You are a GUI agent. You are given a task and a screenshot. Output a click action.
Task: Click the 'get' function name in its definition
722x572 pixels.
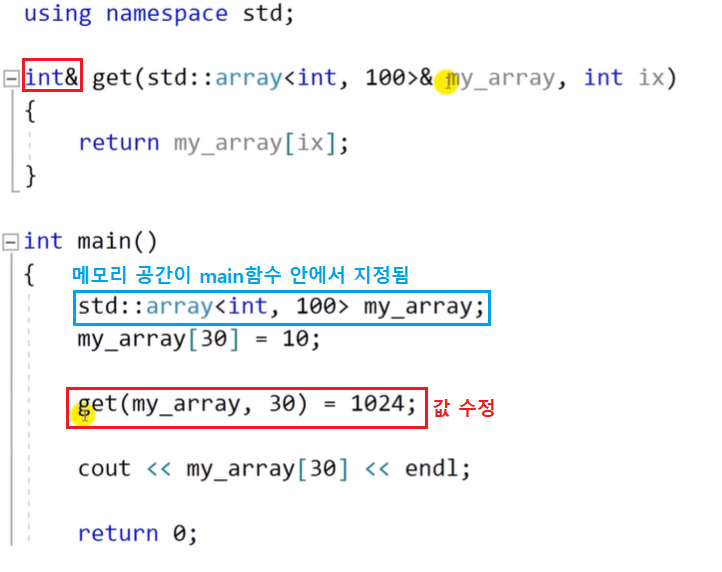point(113,78)
